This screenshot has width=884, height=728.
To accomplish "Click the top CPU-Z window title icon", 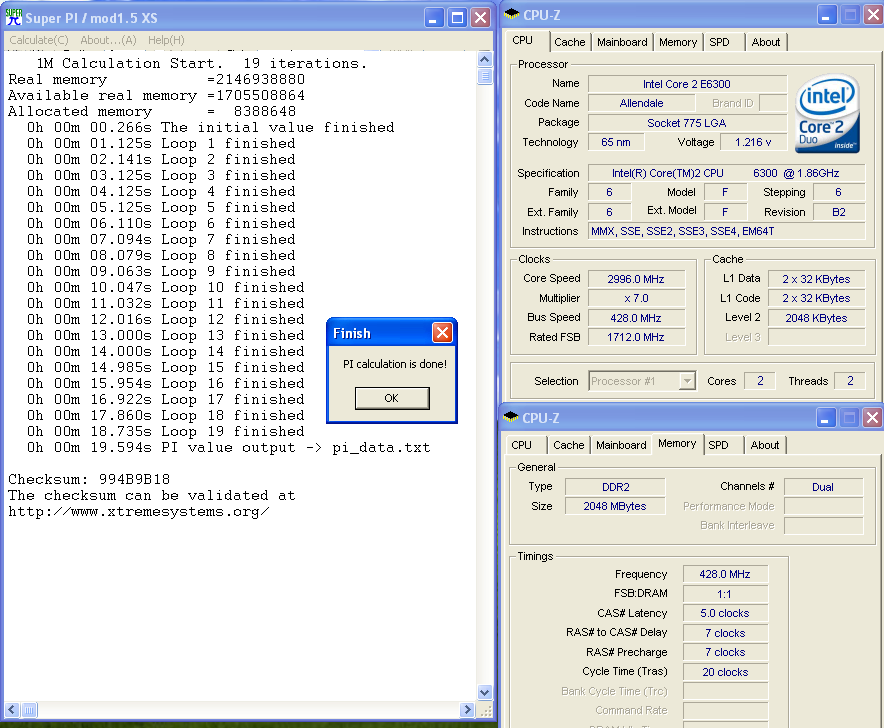I will pos(512,14).
